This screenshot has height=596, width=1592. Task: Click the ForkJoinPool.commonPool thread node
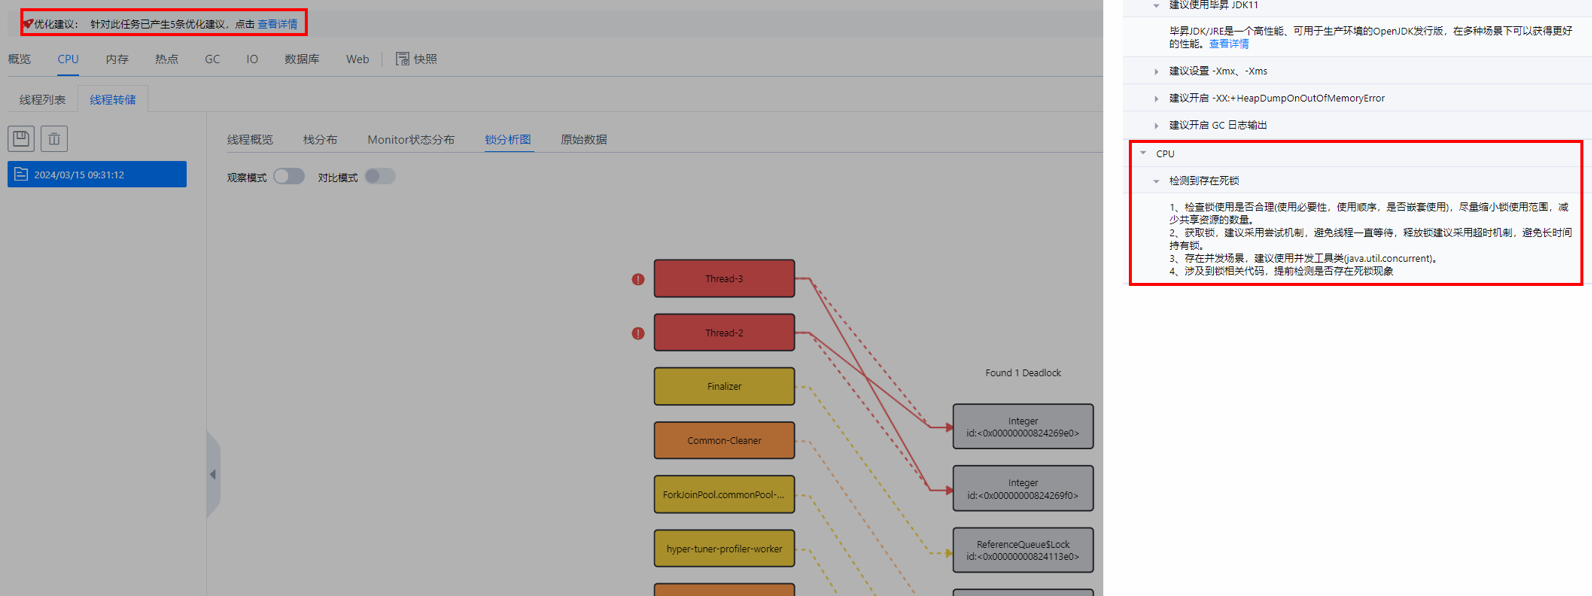[724, 494]
